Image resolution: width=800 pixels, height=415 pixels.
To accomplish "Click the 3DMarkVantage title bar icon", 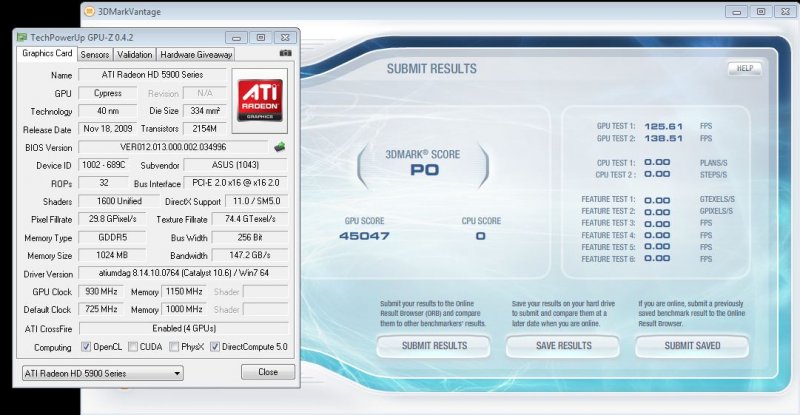I will [x=89, y=11].
